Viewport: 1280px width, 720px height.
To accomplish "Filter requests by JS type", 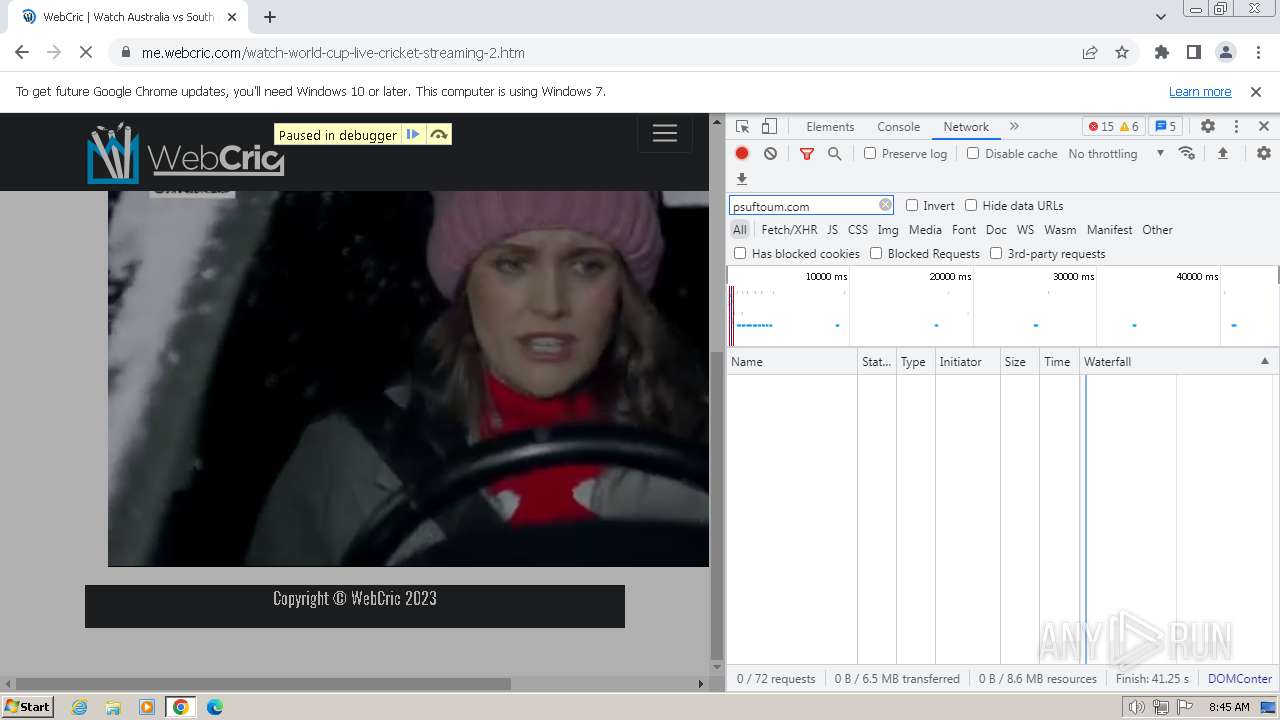I will pos(832,229).
